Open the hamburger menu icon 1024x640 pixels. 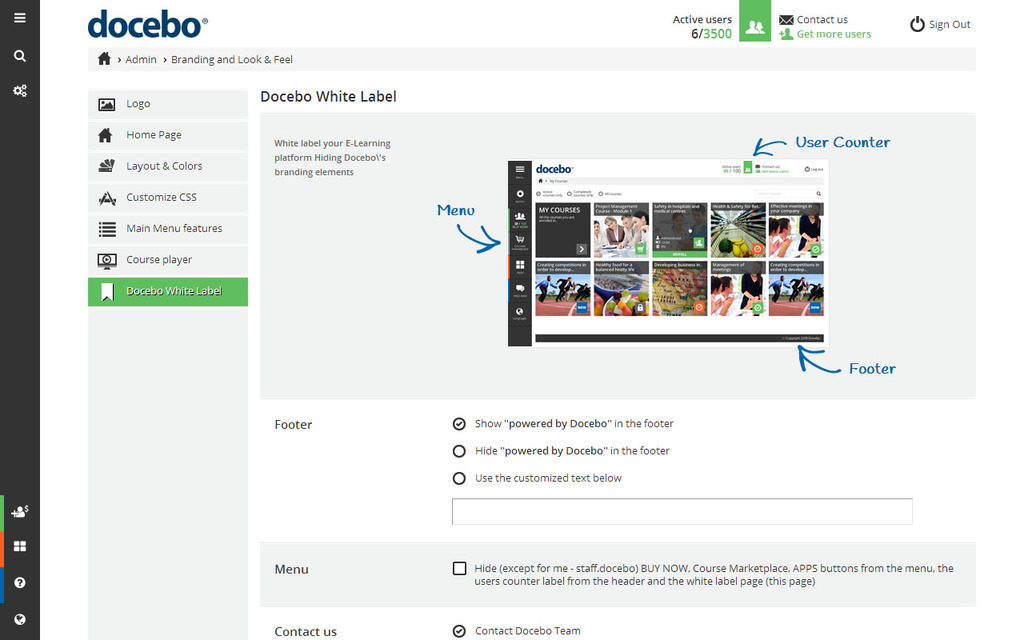(20, 18)
